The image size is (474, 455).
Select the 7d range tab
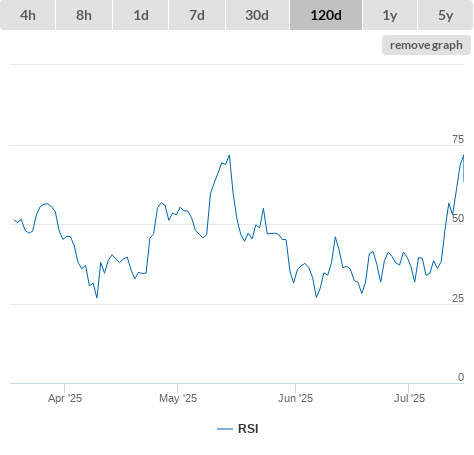(x=197, y=15)
